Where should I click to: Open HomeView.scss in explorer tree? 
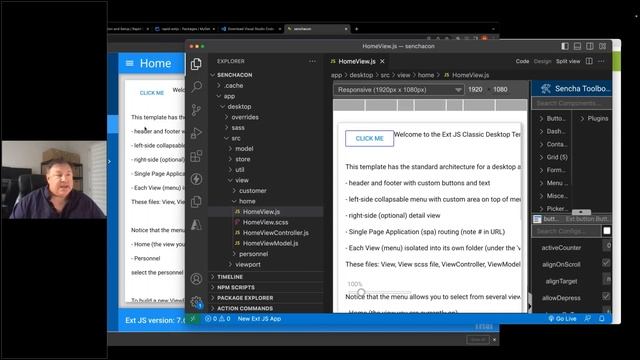coord(265,222)
